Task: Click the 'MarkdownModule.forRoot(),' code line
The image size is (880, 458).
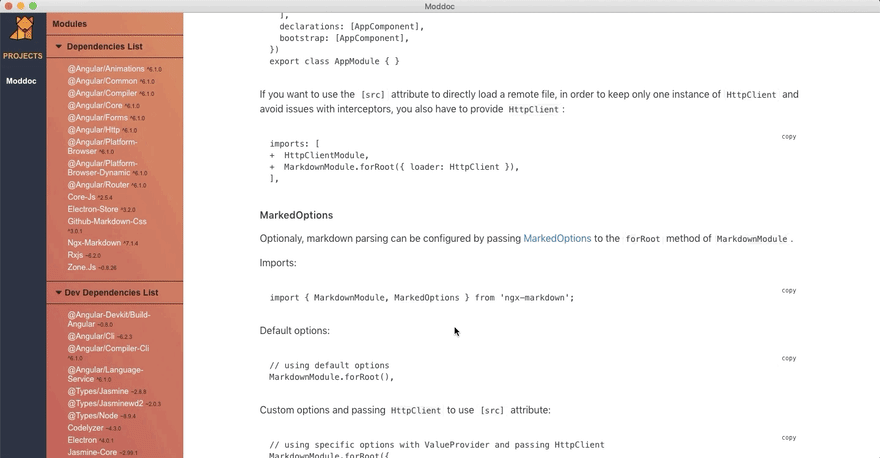Action: [331, 377]
